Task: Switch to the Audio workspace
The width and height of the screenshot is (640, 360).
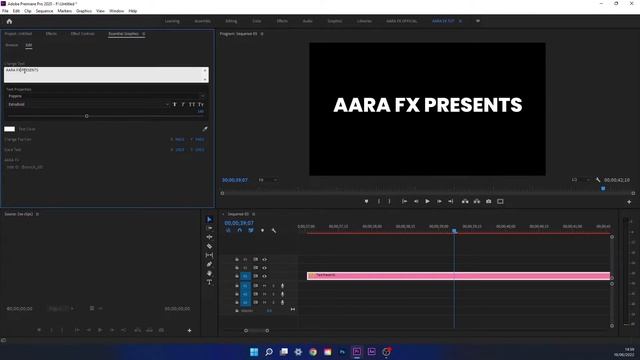Action: (x=307, y=21)
